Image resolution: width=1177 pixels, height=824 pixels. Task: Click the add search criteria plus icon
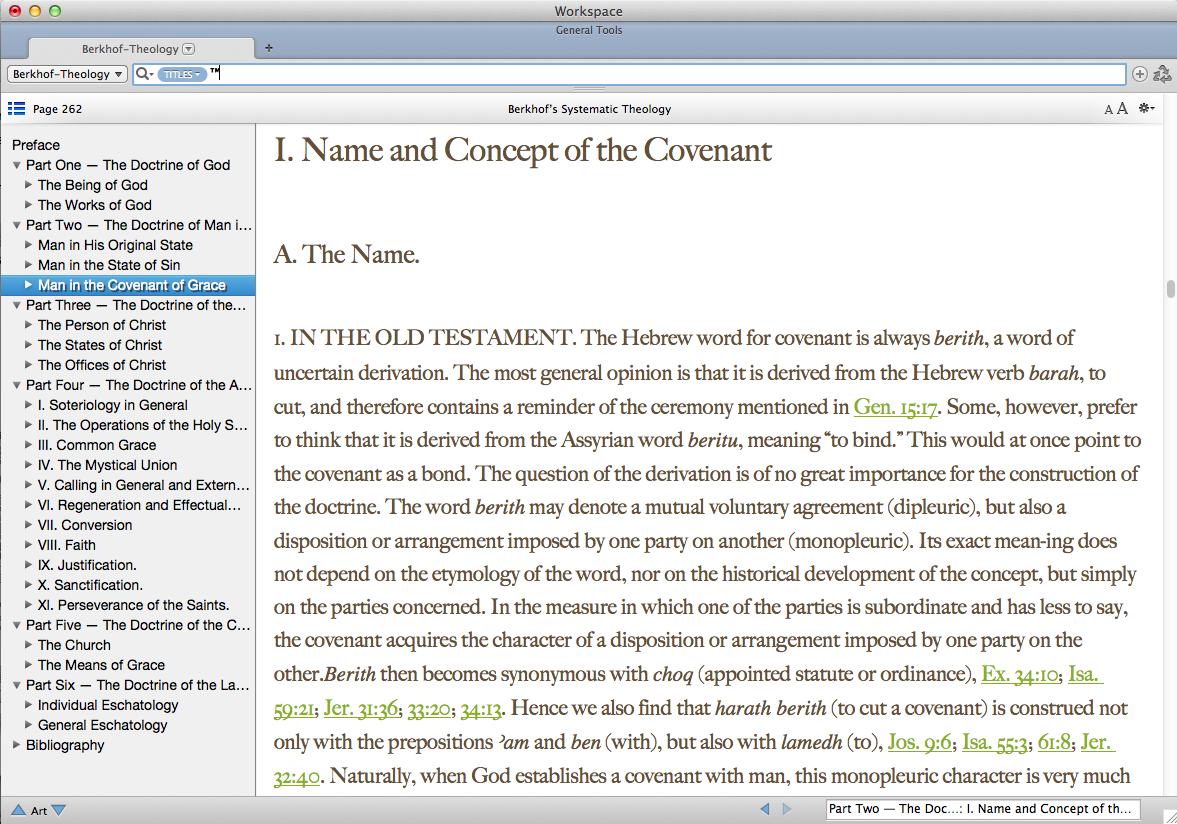pos(1139,74)
